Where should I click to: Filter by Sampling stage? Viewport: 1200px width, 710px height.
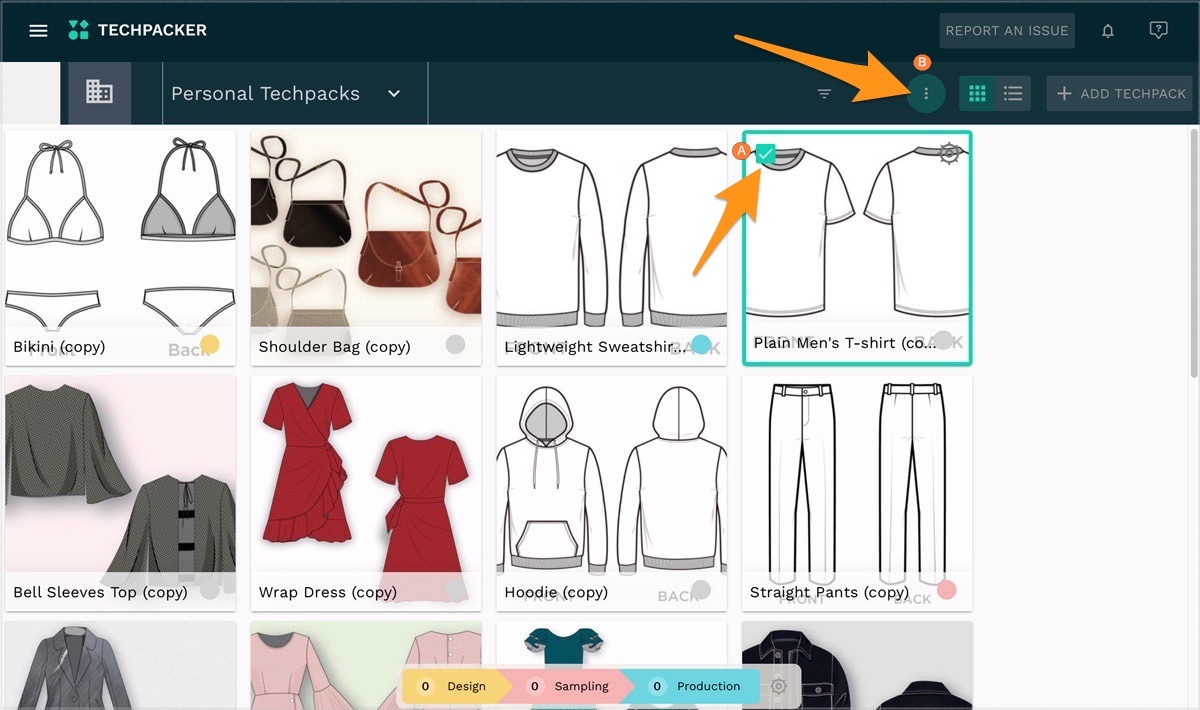pos(570,686)
